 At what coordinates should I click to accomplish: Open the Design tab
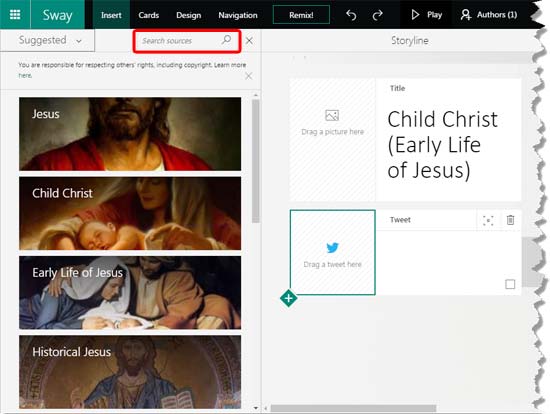pyautogui.click(x=189, y=15)
